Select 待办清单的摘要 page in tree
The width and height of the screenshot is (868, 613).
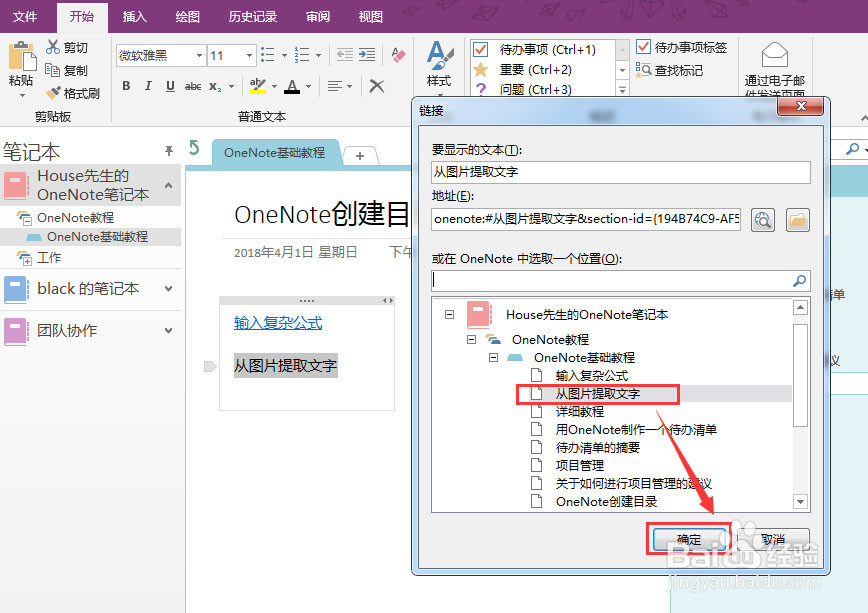click(597, 447)
